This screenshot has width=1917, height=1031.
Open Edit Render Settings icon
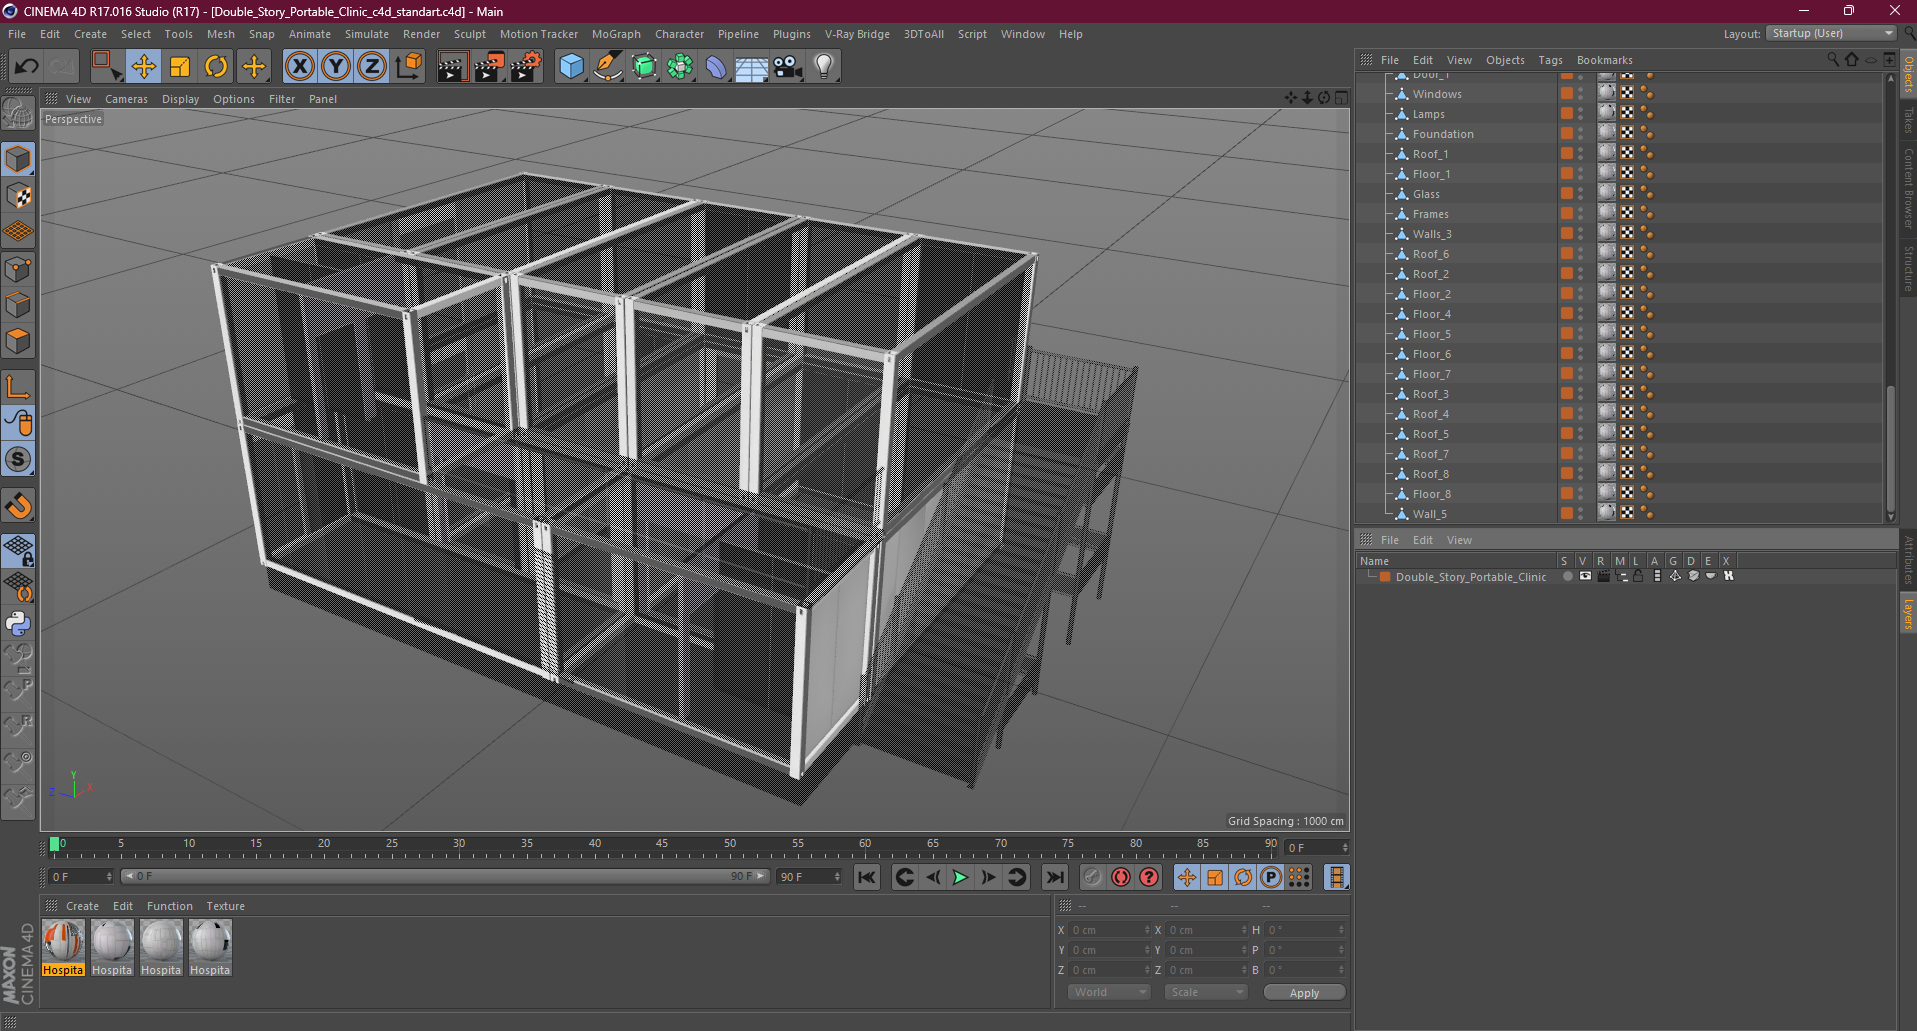525,67
